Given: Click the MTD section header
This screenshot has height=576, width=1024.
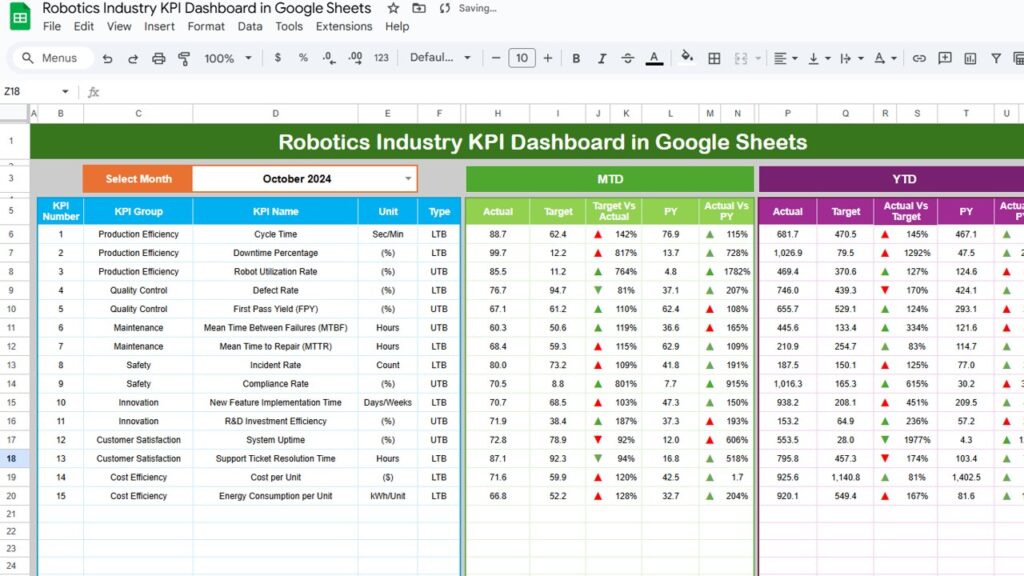Looking at the screenshot, I should 609,179.
